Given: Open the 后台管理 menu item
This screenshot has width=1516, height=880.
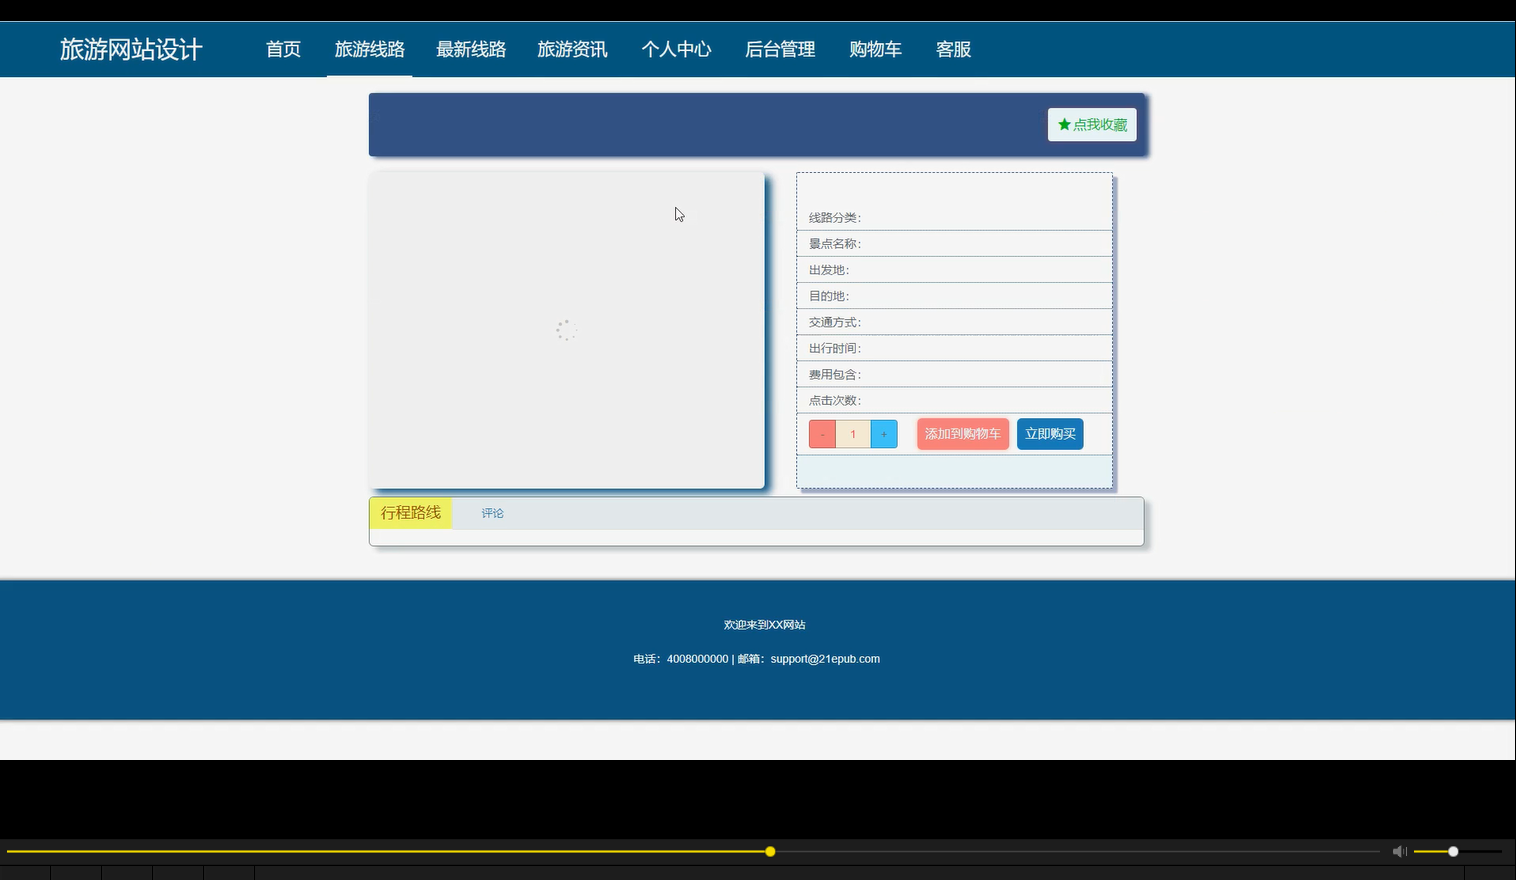Looking at the screenshot, I should (779, 49).
